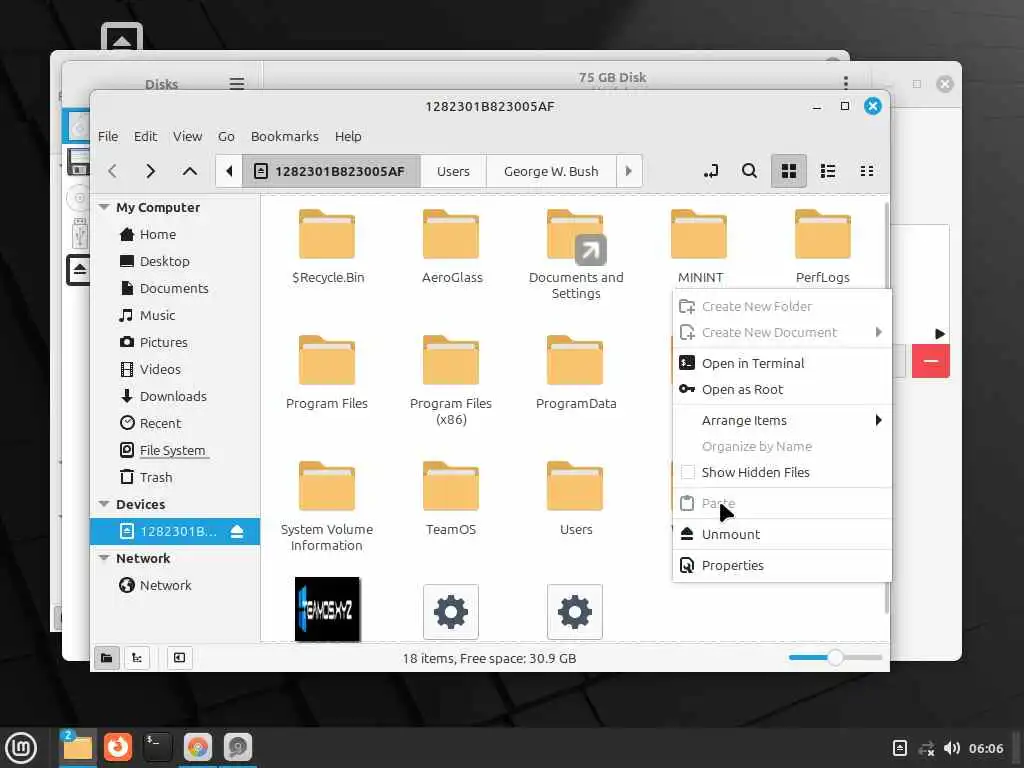Click red minus button in Disks window
The image size is (1024, 768).
point(931,361)
